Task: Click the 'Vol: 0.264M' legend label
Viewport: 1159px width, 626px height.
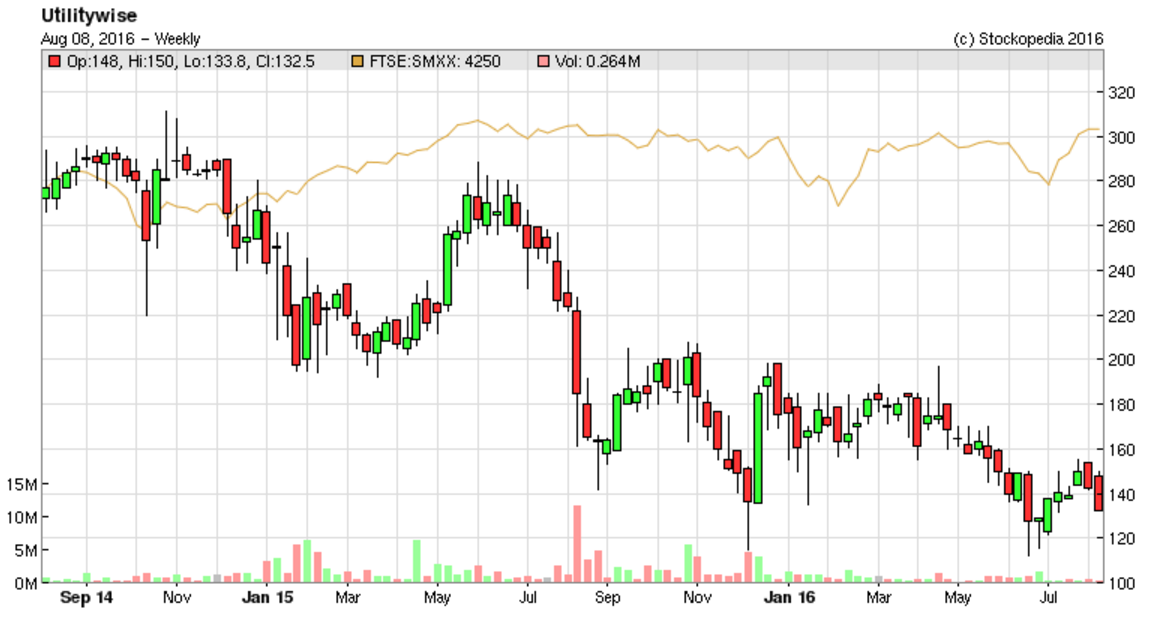Action: pos(598,61)
